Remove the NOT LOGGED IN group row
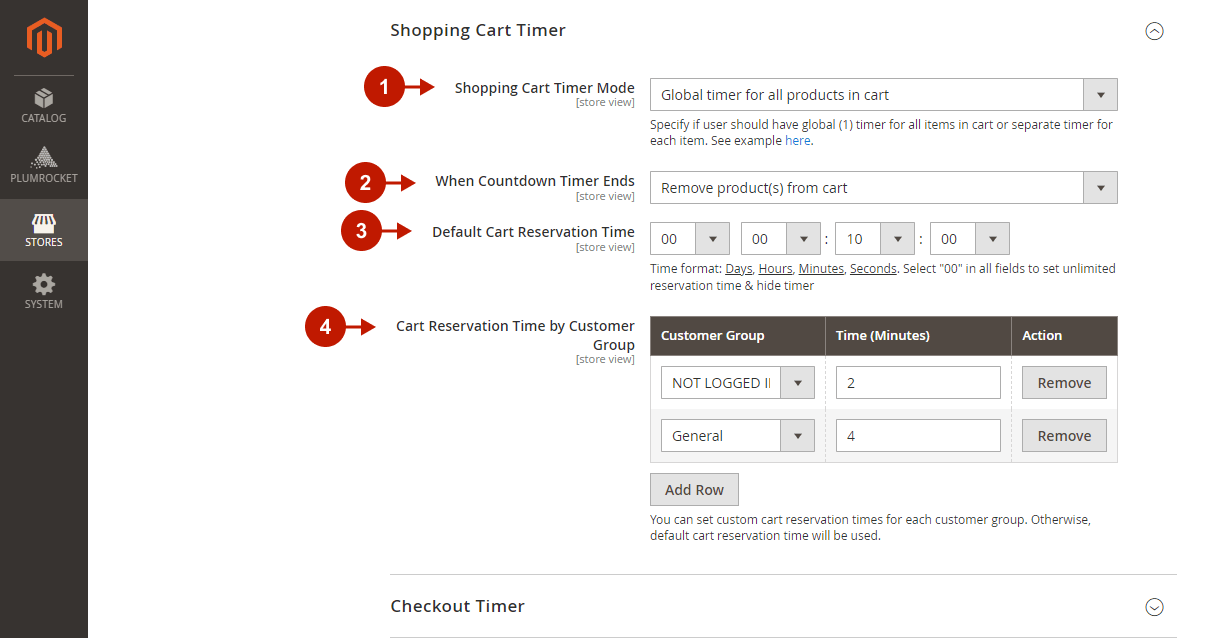This screenshot has width=1206, height=638. point(1064,383)
